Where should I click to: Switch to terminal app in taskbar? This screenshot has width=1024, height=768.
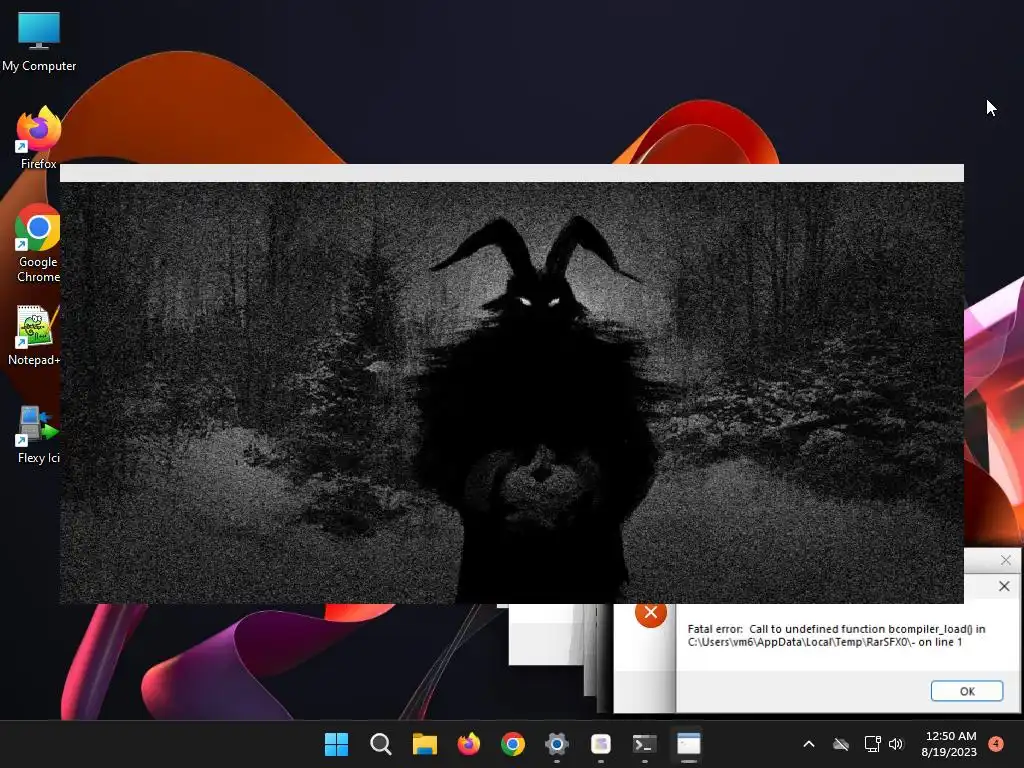[645, 744]
